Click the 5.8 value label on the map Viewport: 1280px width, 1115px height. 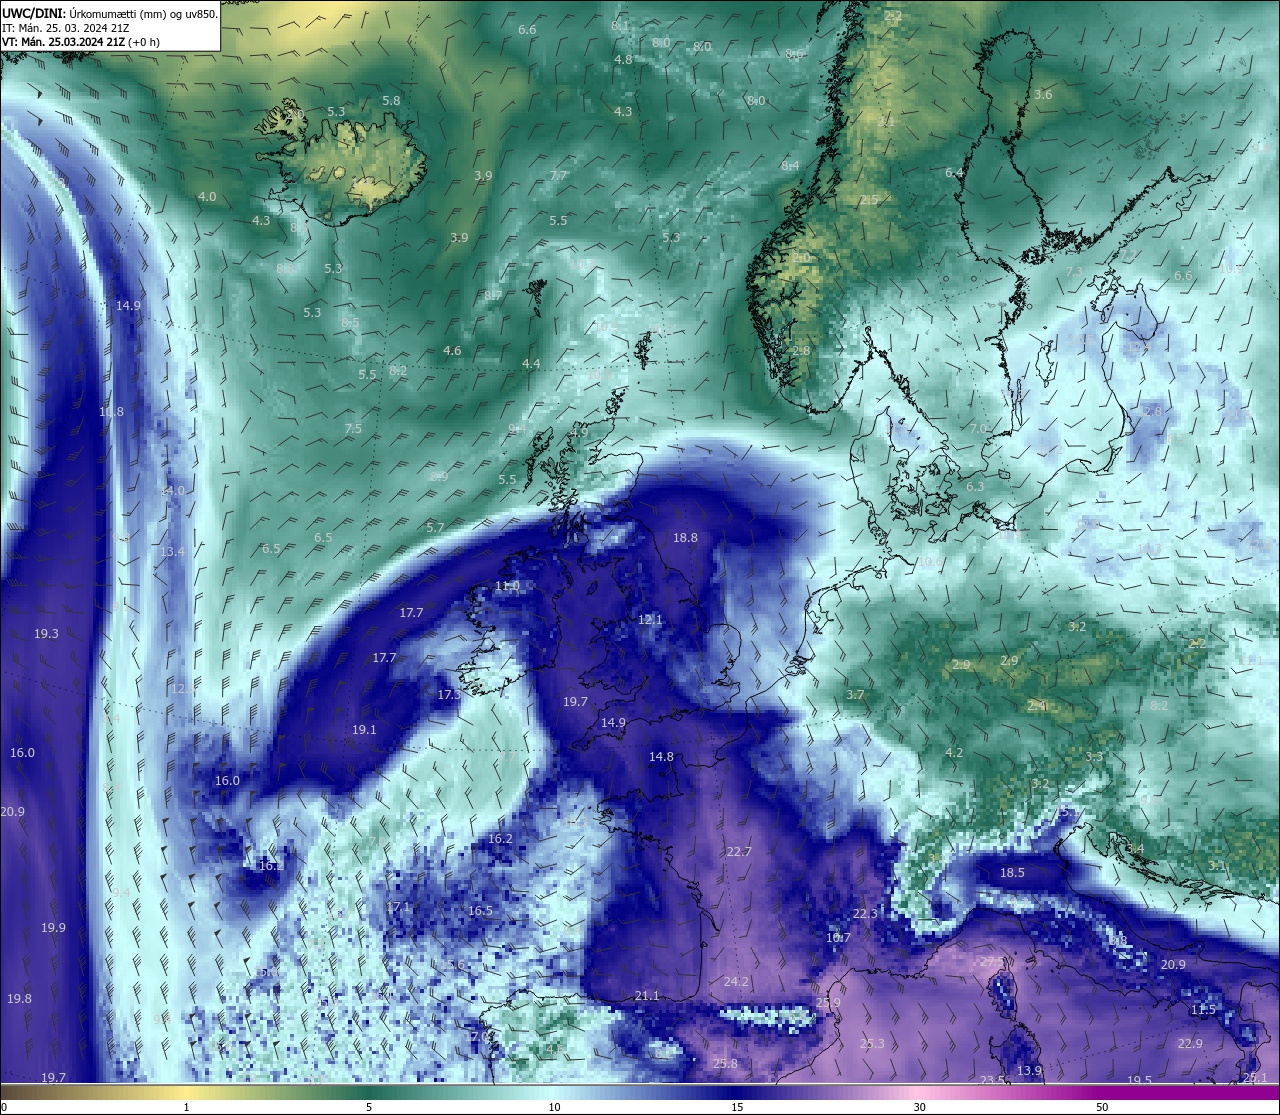(391, 100)
